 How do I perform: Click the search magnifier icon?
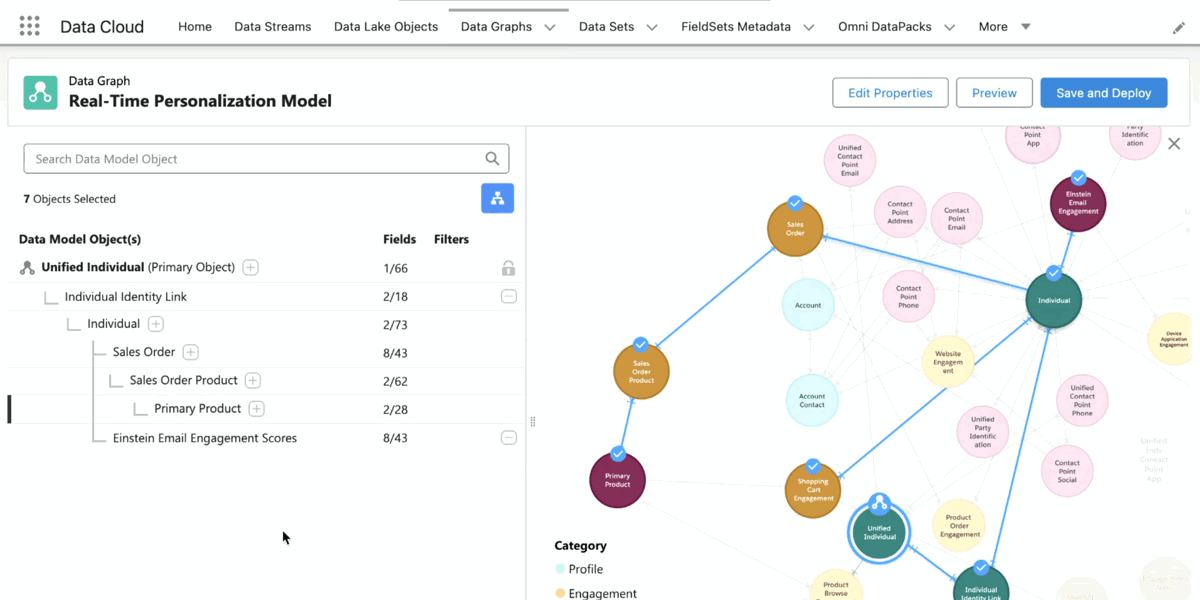[492, 158]
